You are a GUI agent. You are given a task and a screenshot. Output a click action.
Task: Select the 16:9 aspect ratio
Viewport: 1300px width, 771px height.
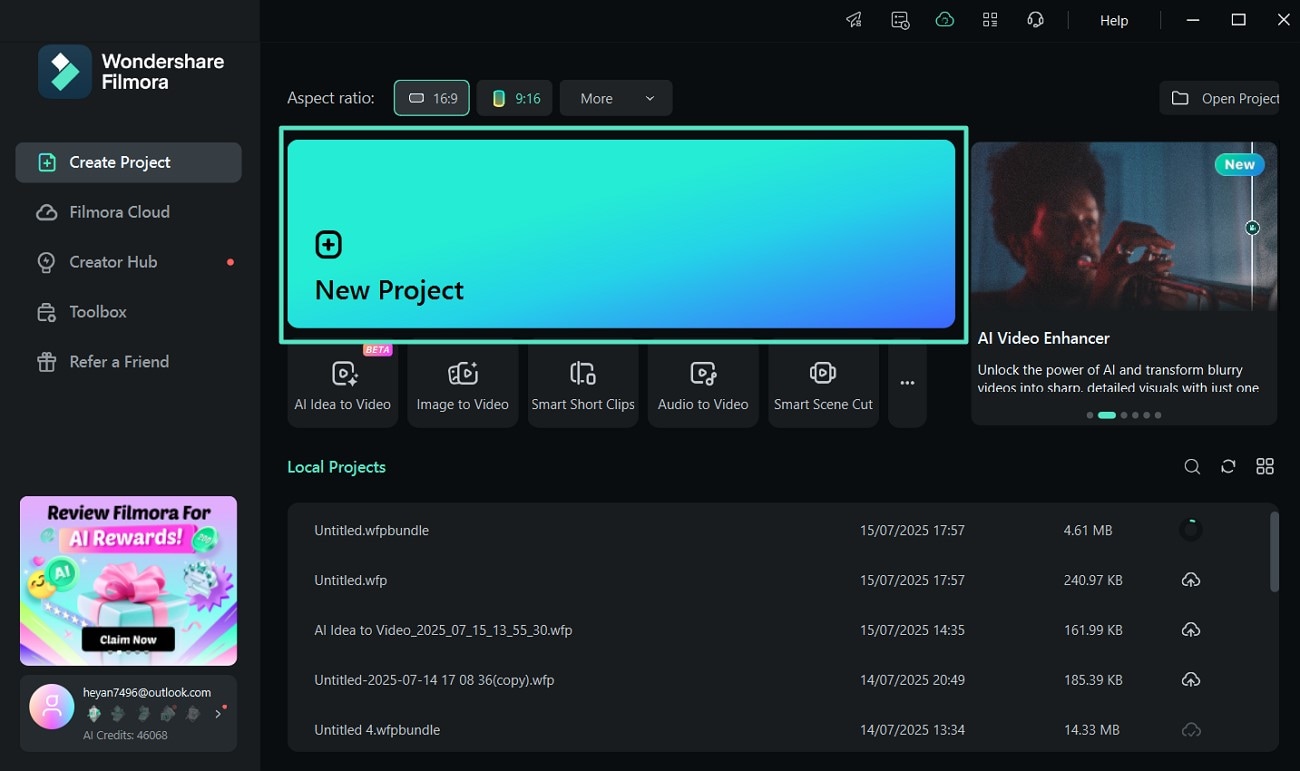point(432,98)
